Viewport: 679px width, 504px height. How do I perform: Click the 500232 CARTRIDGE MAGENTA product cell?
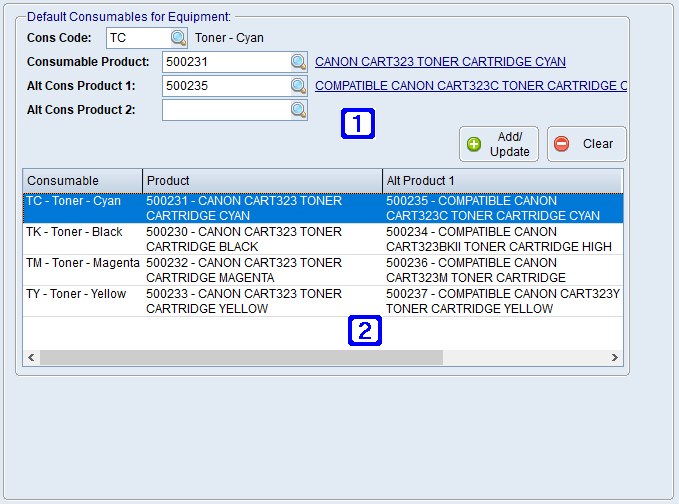pos(262,270)
